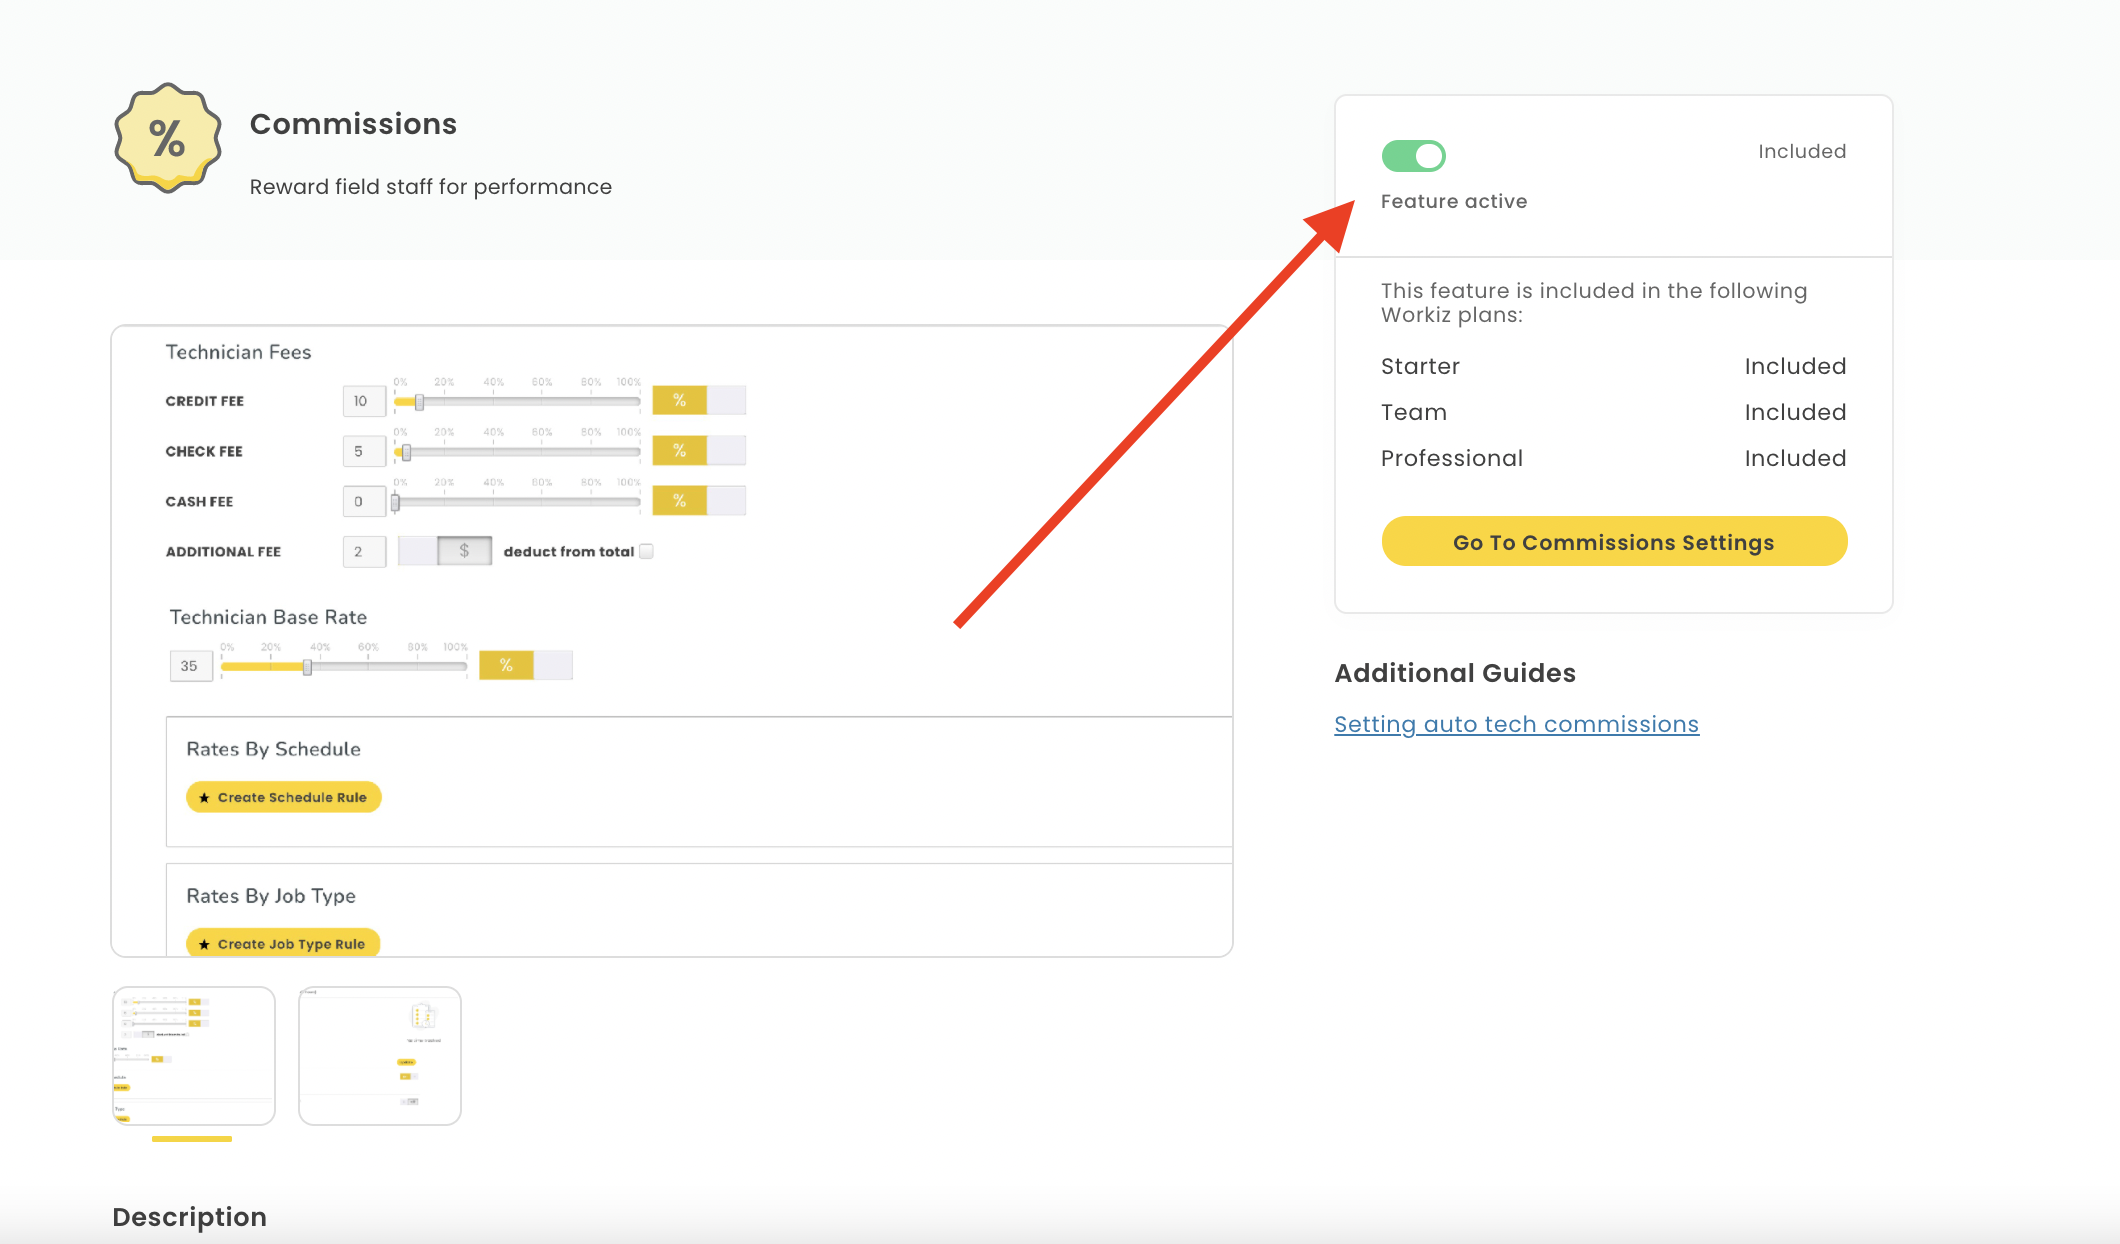The width and height of the screenshot is (2120, 1244).
Task: Click the Cash Fee percent toggle
Action: click(680, 501)
